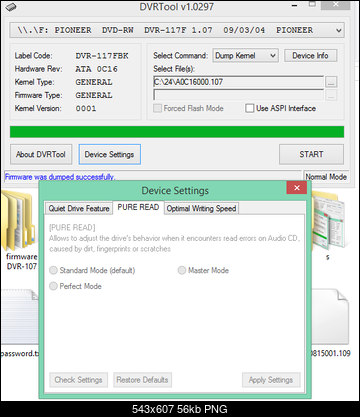Click the Restore Defaults button

143,380
